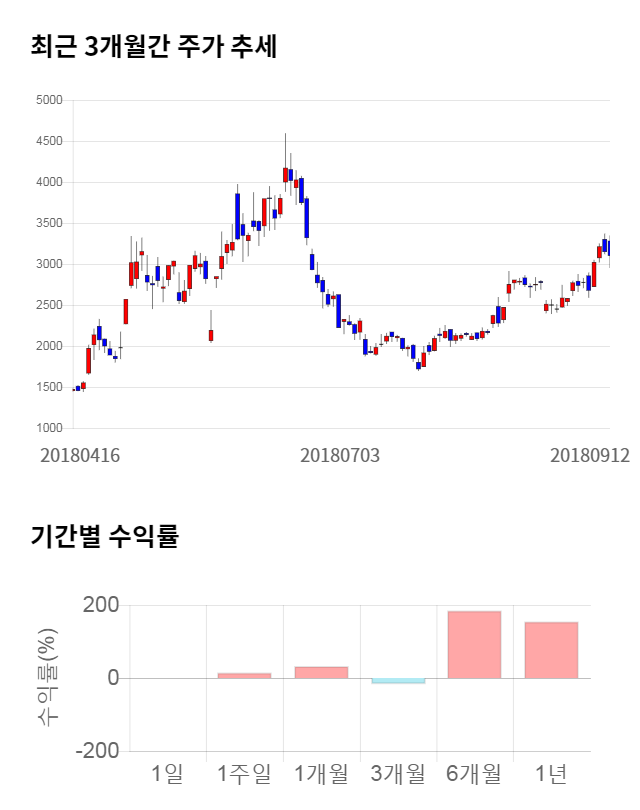Click the '6개월' period axis label
This screenshot has height=810, width=640.
click(x=475, y=773)
